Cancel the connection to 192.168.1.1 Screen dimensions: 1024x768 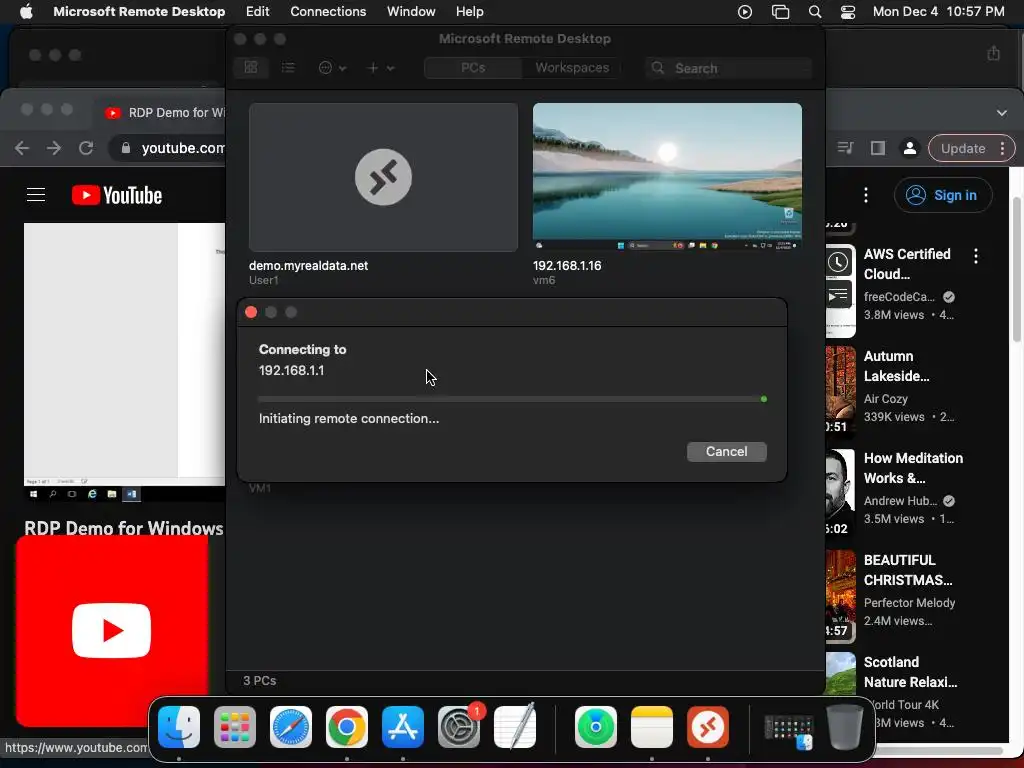[x=726, y=451]
